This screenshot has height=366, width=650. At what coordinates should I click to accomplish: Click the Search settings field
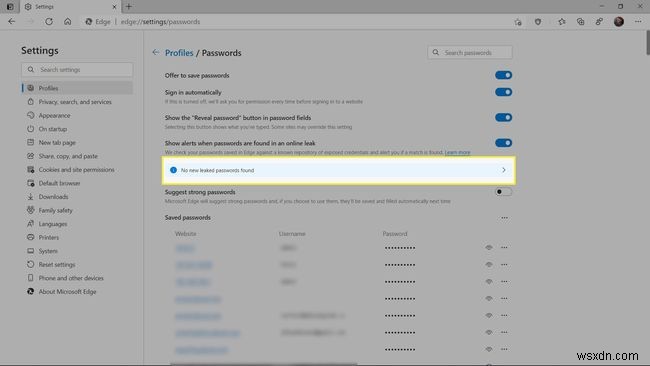(x=78, y=69)
